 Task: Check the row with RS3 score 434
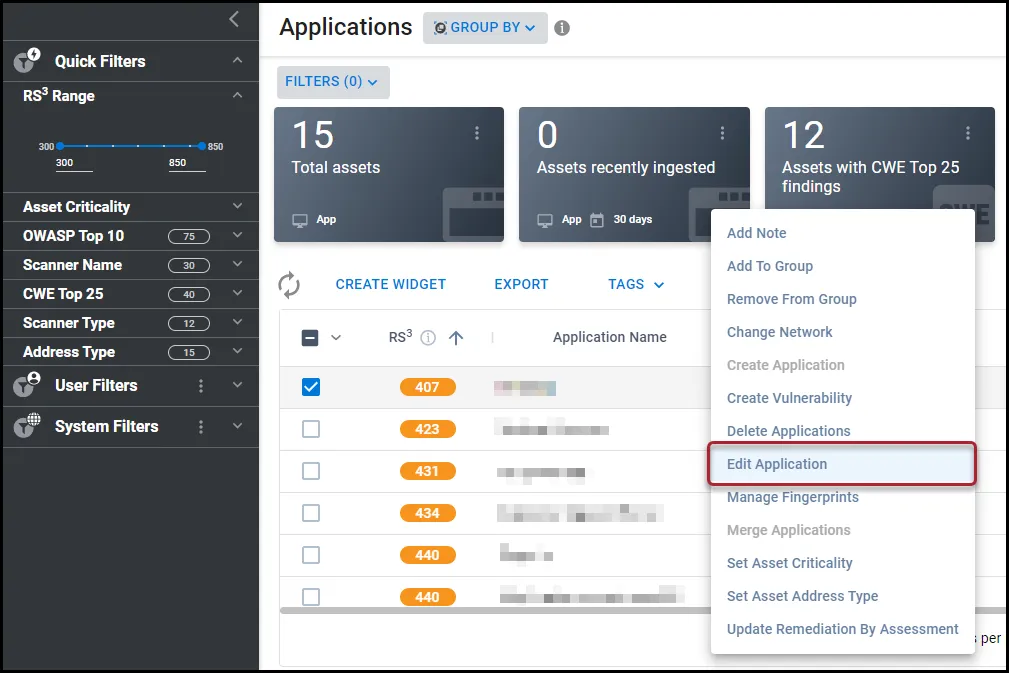click(311, 513)
